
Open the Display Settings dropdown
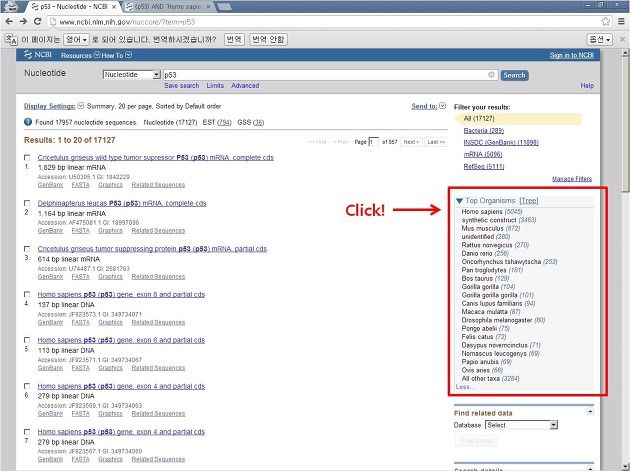[x=53, y=106]
